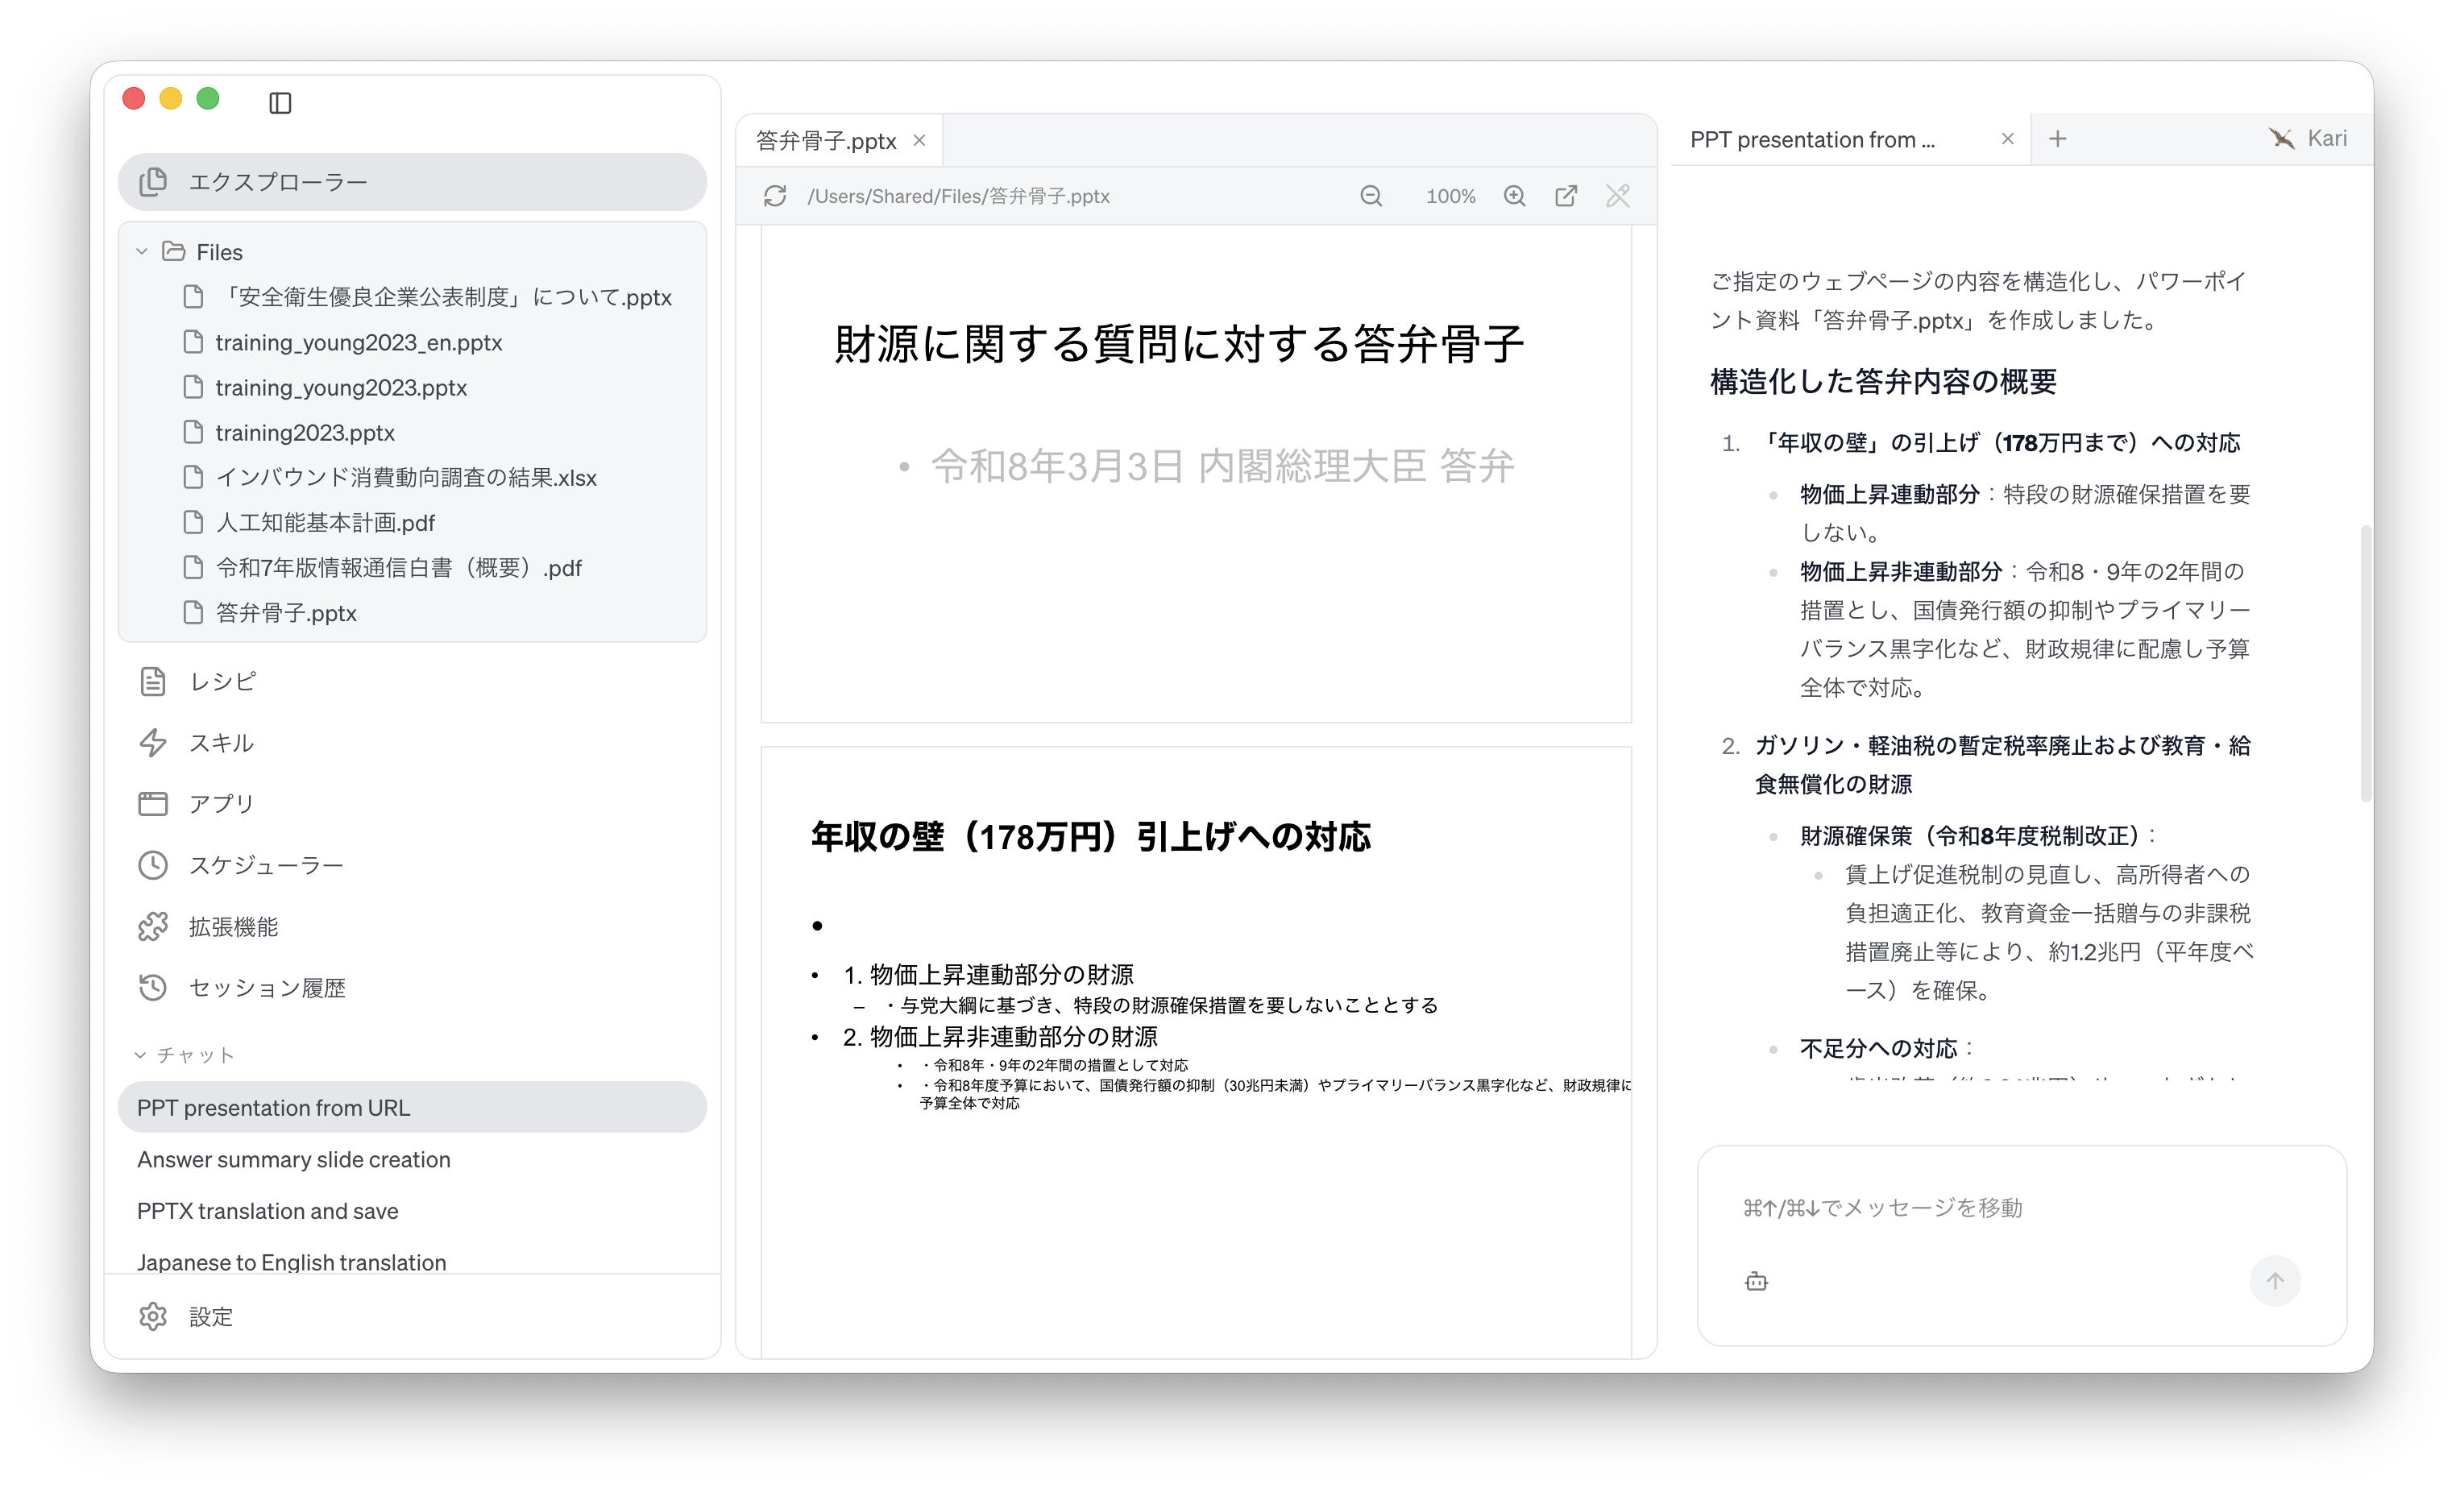Open the file in external window icon
2464x1492 pixels.
(x=1566, y=196)
